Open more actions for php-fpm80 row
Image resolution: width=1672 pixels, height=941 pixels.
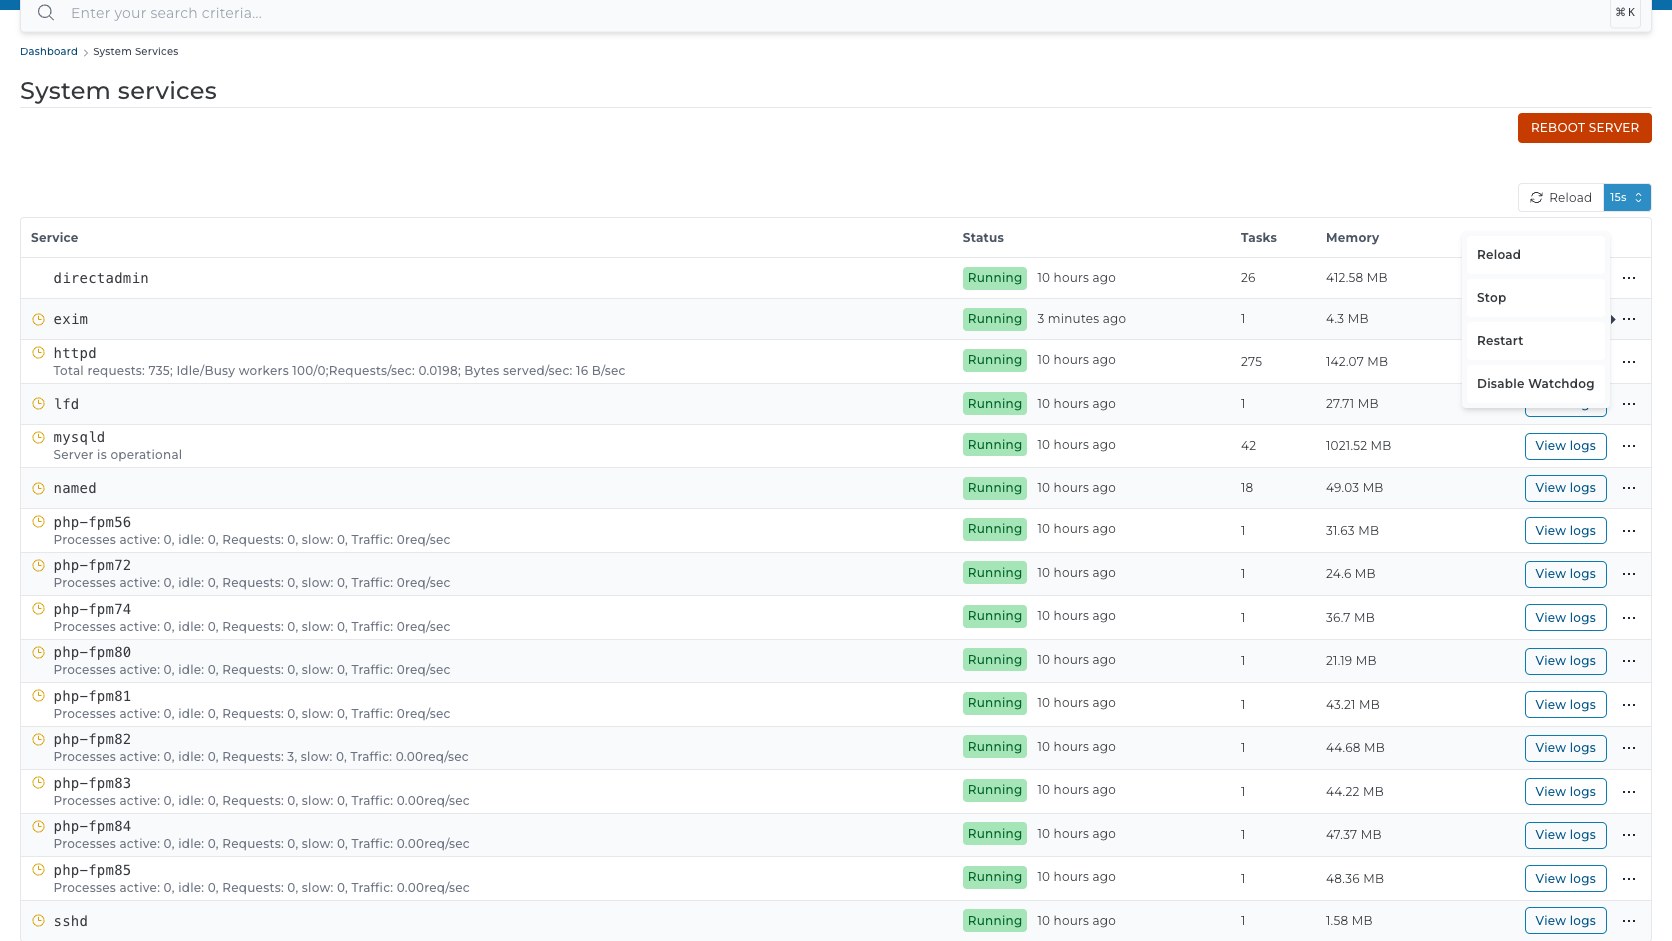[1629, 661]
